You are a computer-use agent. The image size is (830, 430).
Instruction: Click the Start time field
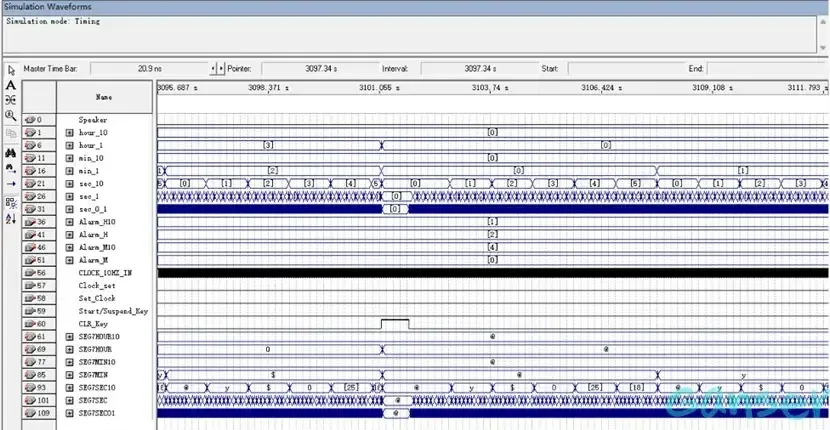615,69
